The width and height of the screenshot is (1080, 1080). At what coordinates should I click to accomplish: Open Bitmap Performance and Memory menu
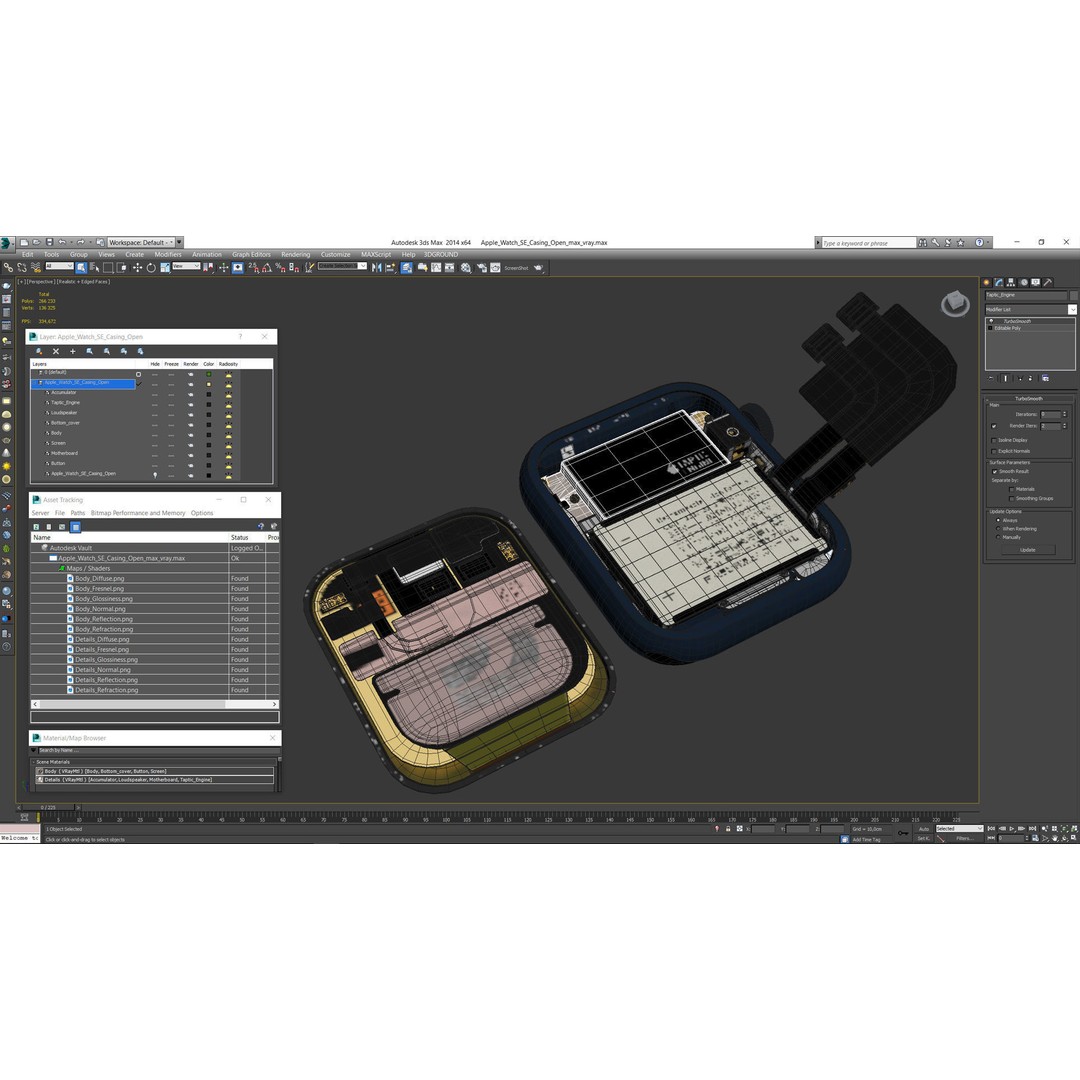[x=138, y=513]
